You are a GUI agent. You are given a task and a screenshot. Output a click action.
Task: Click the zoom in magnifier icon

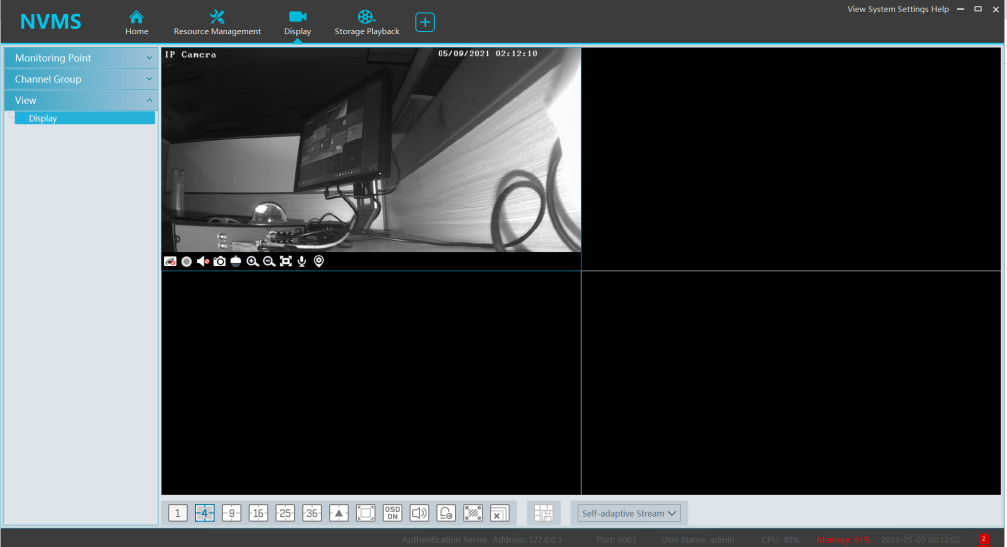[252, 261]
